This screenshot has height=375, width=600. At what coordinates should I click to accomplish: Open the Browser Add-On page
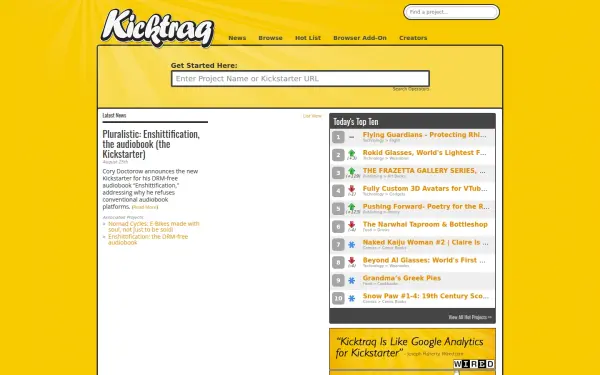[x=360, y=38]
